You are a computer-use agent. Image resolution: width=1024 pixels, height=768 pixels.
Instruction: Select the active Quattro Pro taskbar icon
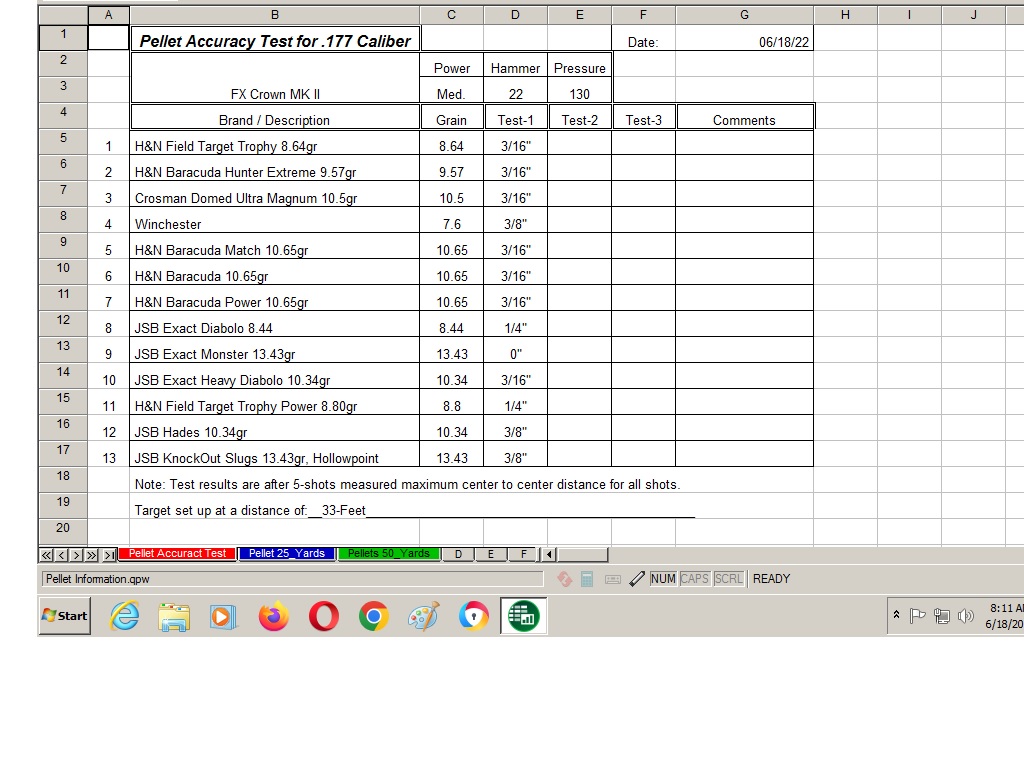pyautogui.click(x=524, y=616)
